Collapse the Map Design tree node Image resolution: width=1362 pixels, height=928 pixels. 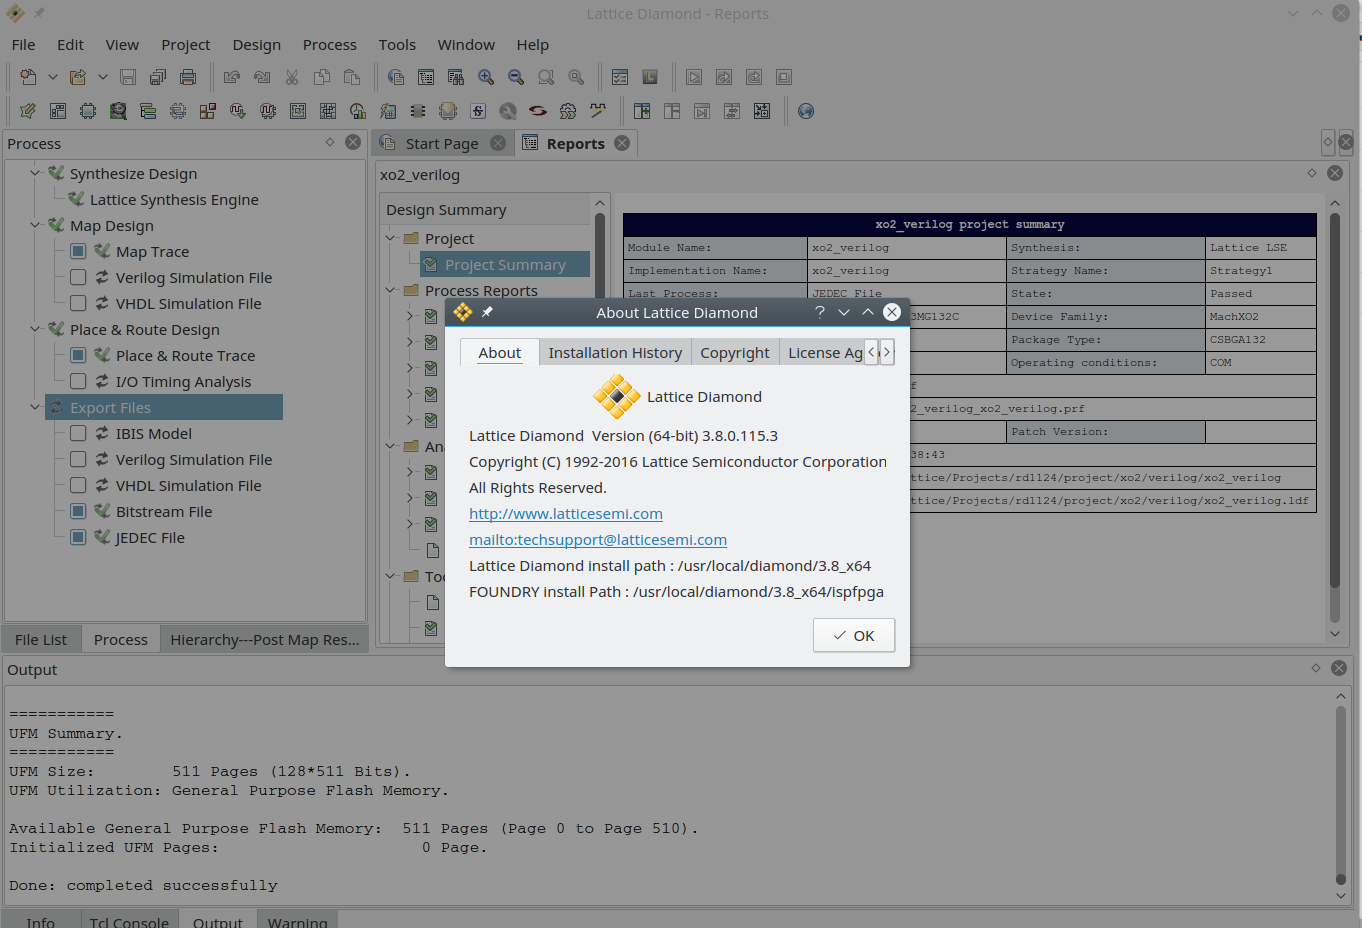point(35,225)
